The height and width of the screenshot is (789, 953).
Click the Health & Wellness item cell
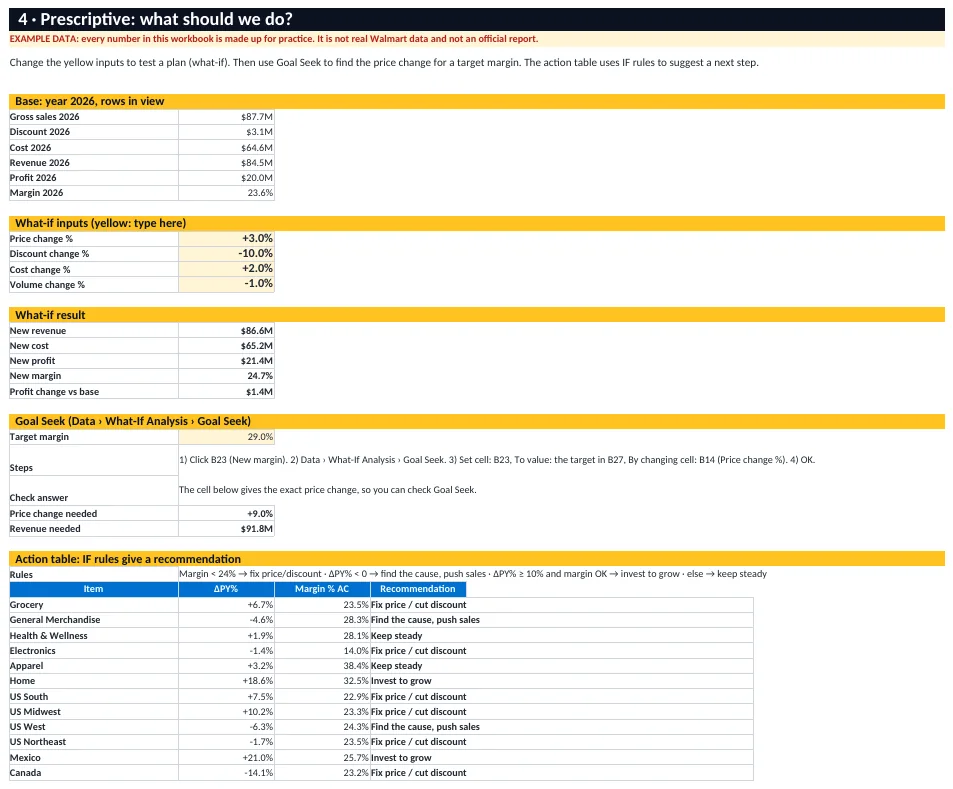(94, 635)
